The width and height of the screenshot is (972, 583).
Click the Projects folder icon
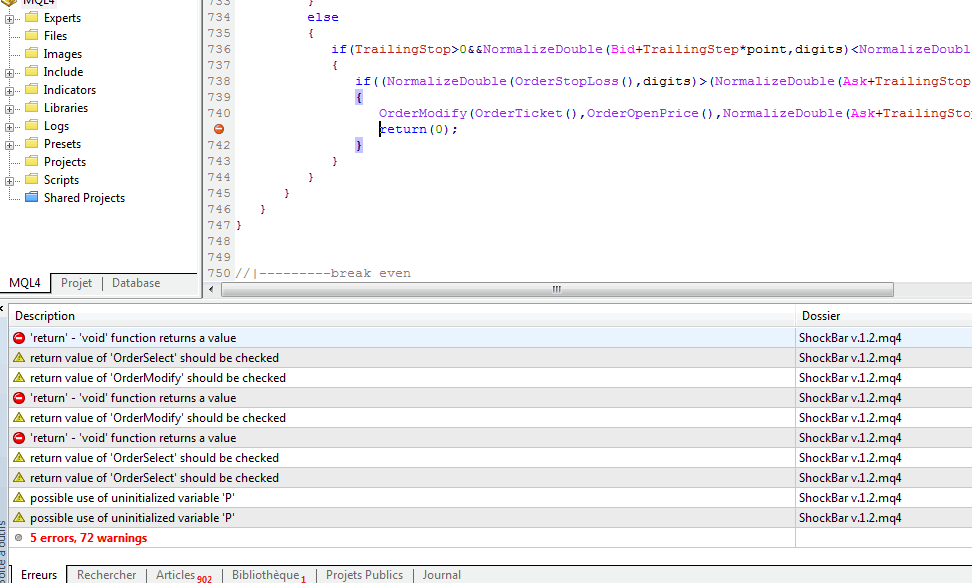click(x=31, y=162)
